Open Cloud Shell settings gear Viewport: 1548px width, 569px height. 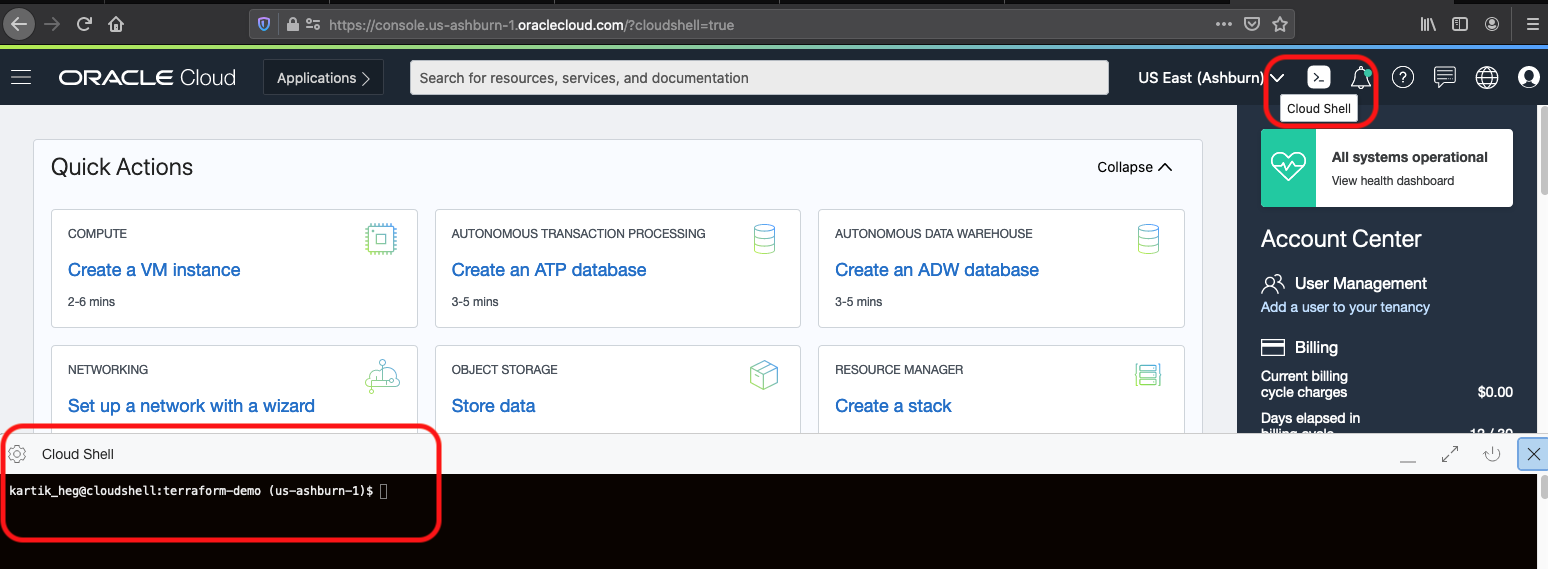pyautogui.click(x=17, y=454)
